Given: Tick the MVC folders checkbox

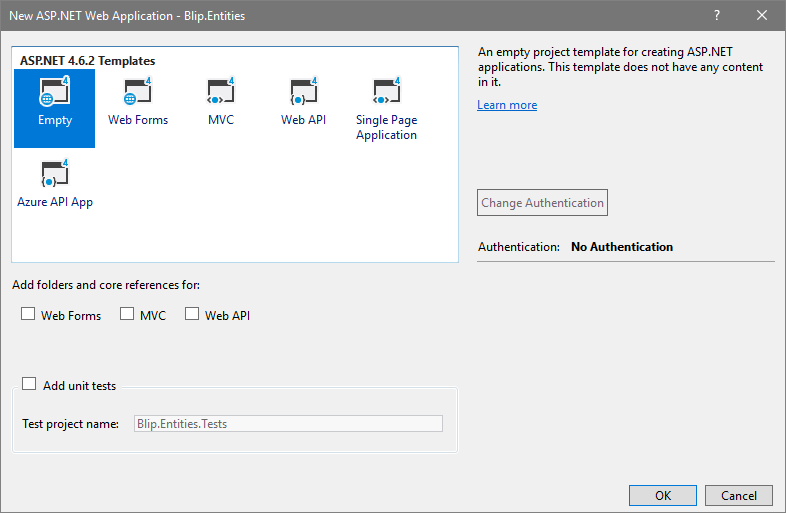Looking at the screenshot, I should click(x=127, y=314).
